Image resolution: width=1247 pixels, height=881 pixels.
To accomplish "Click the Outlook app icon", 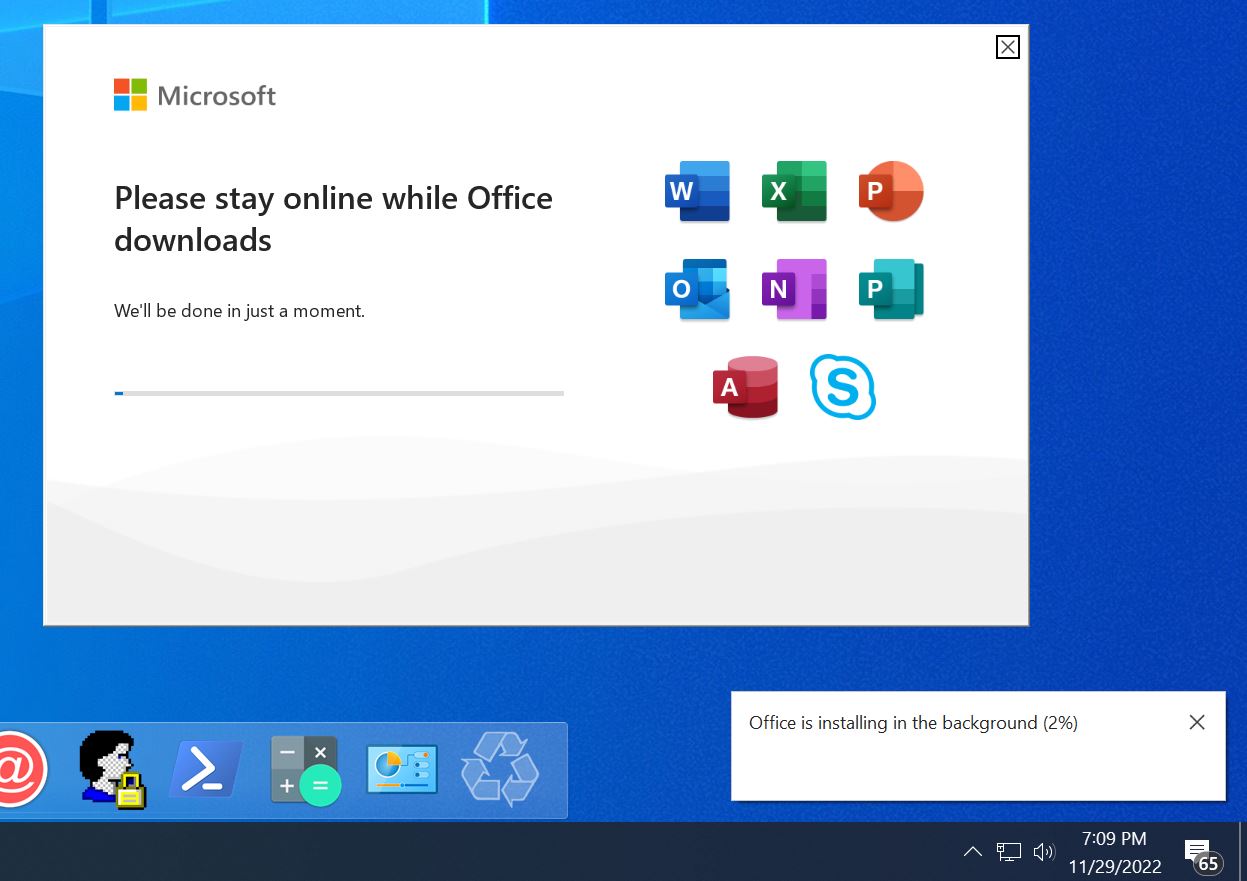I will 697,289.
